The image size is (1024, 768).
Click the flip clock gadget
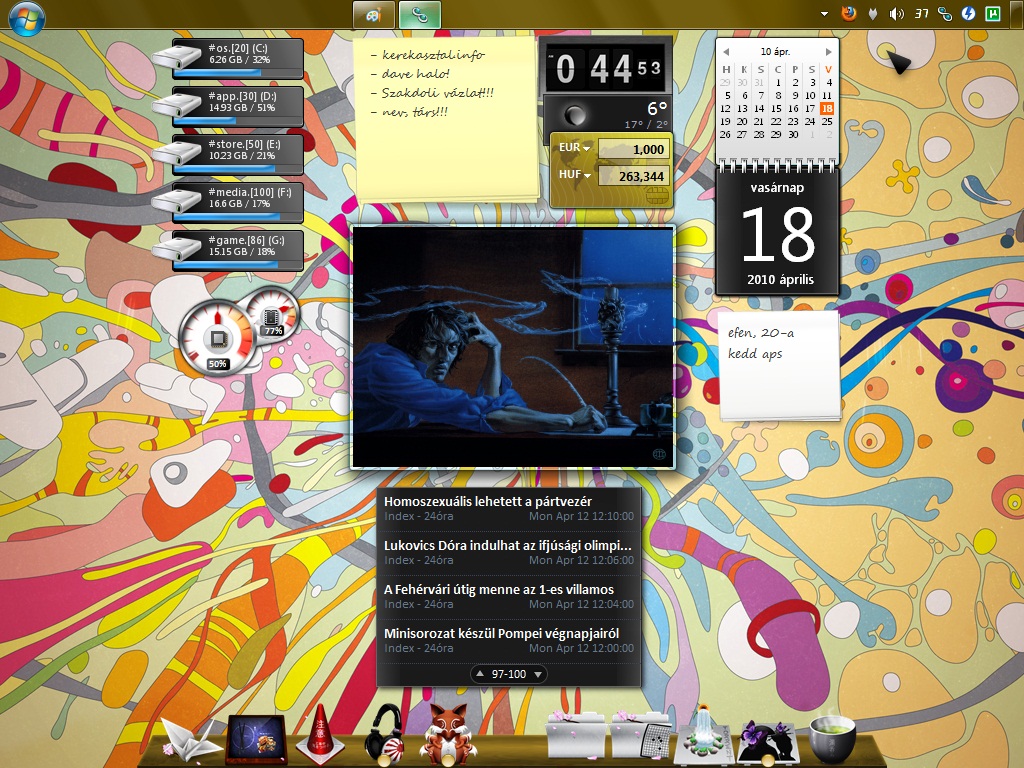pos(605,67)
